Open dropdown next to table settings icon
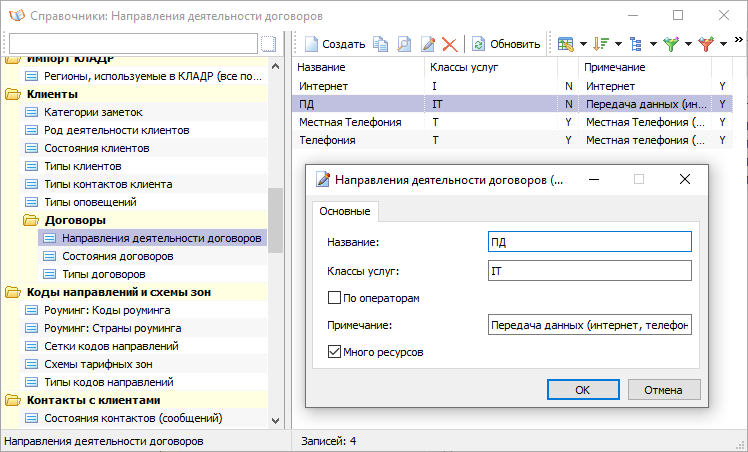The image size is (748, 452). (583, 44)
